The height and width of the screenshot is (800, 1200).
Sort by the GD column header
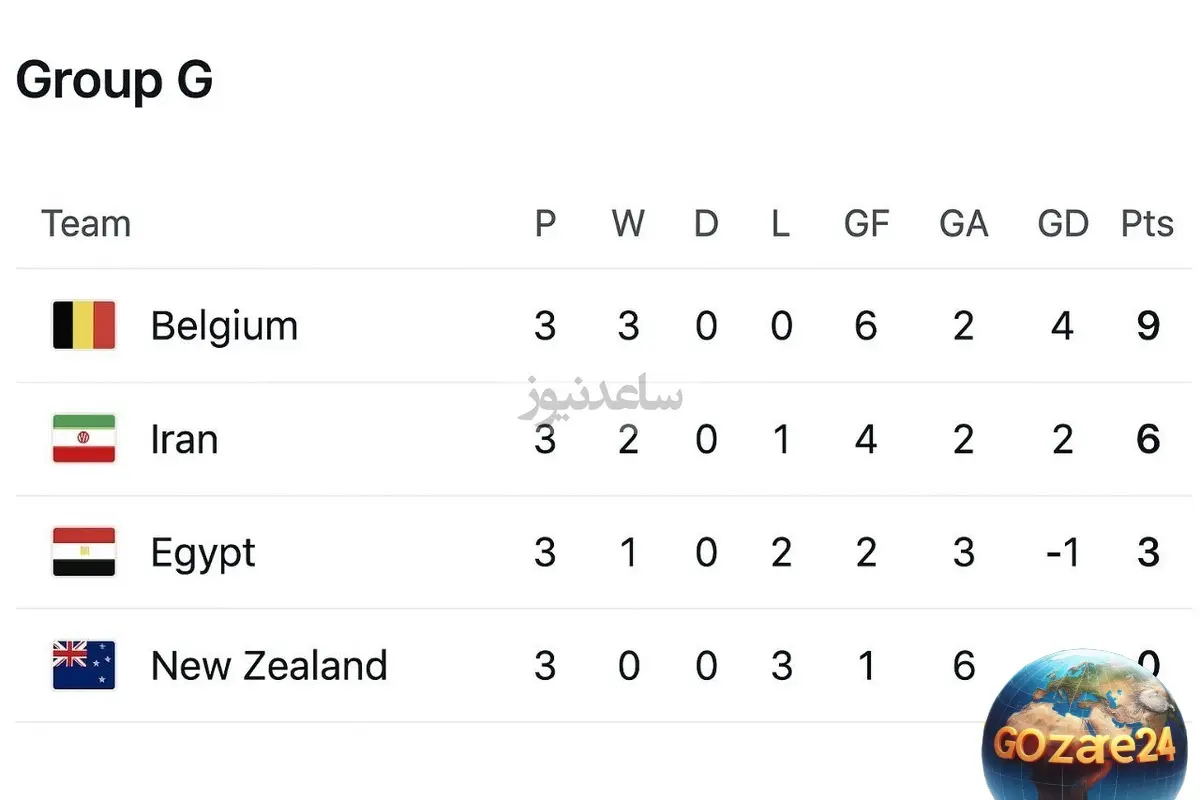1062,224
